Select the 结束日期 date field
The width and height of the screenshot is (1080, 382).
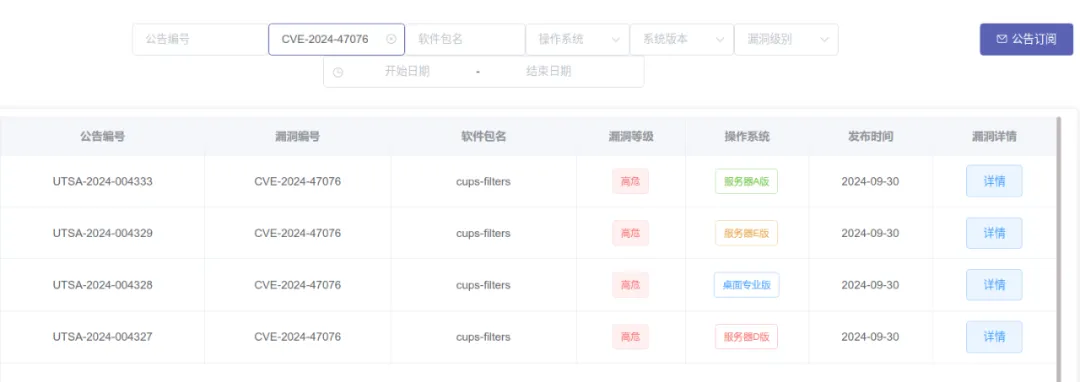pos(548,72)
